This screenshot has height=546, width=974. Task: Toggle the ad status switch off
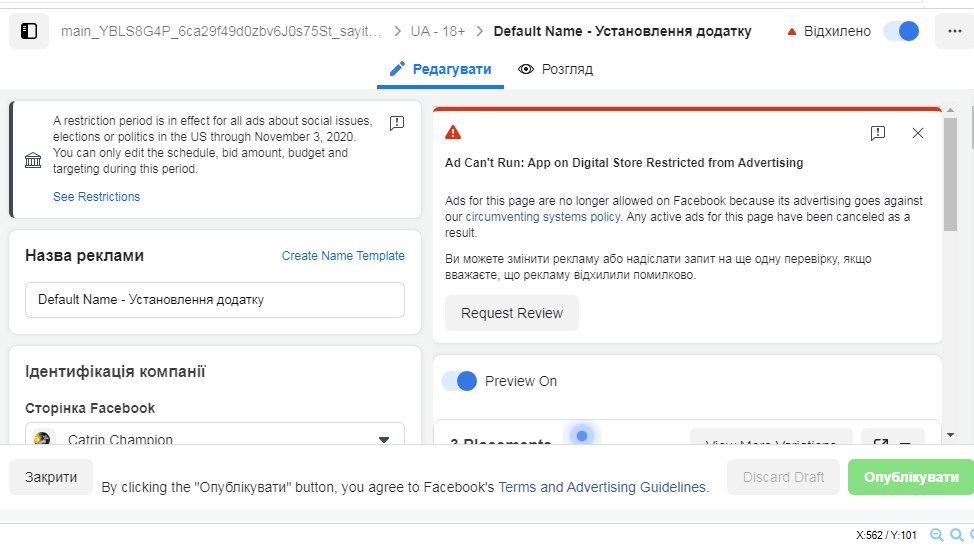tap(901, 31)
